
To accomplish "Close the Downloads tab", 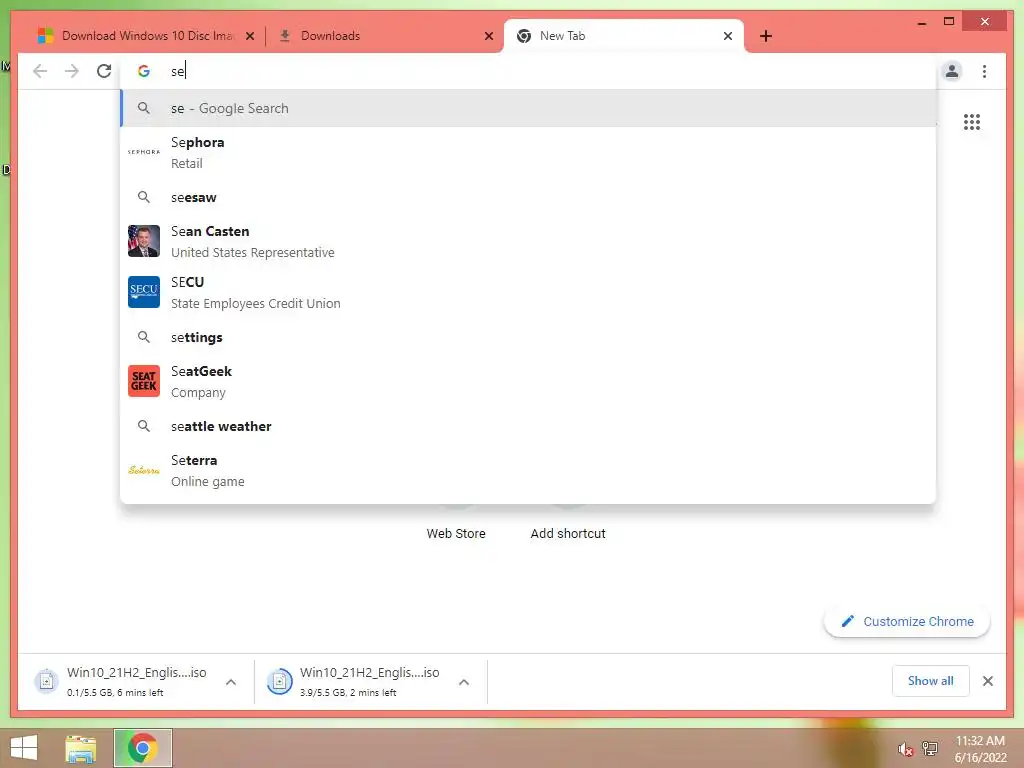I will click(x=488, y=36).
